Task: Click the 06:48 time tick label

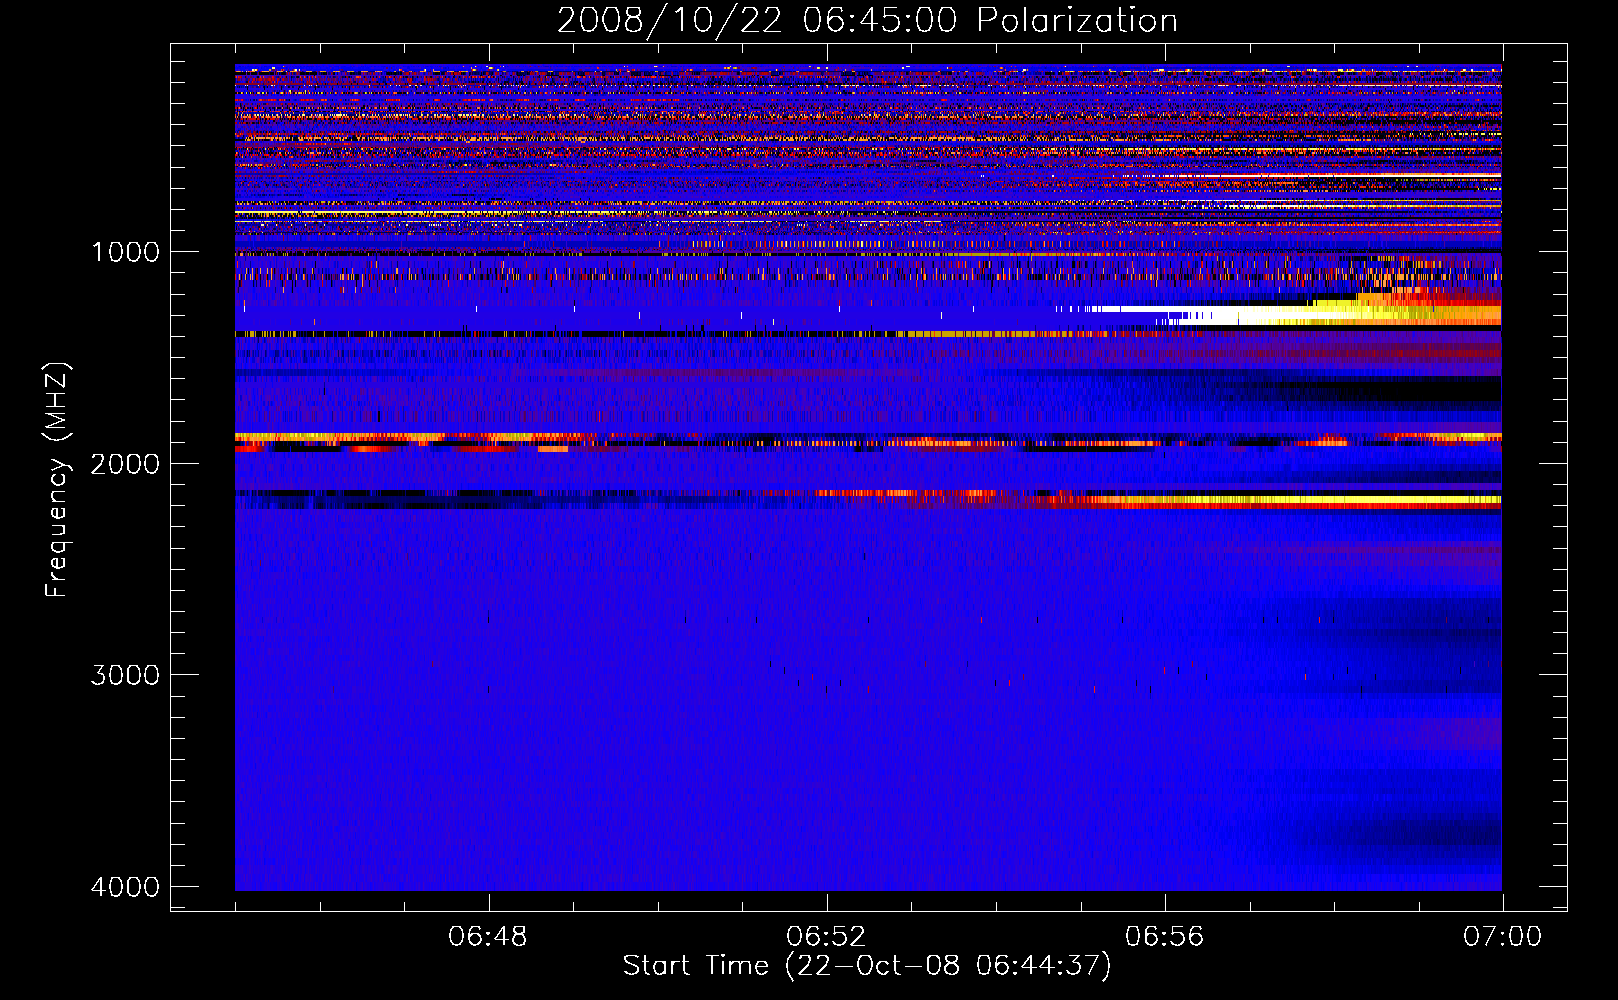Action: coord(488,937)
